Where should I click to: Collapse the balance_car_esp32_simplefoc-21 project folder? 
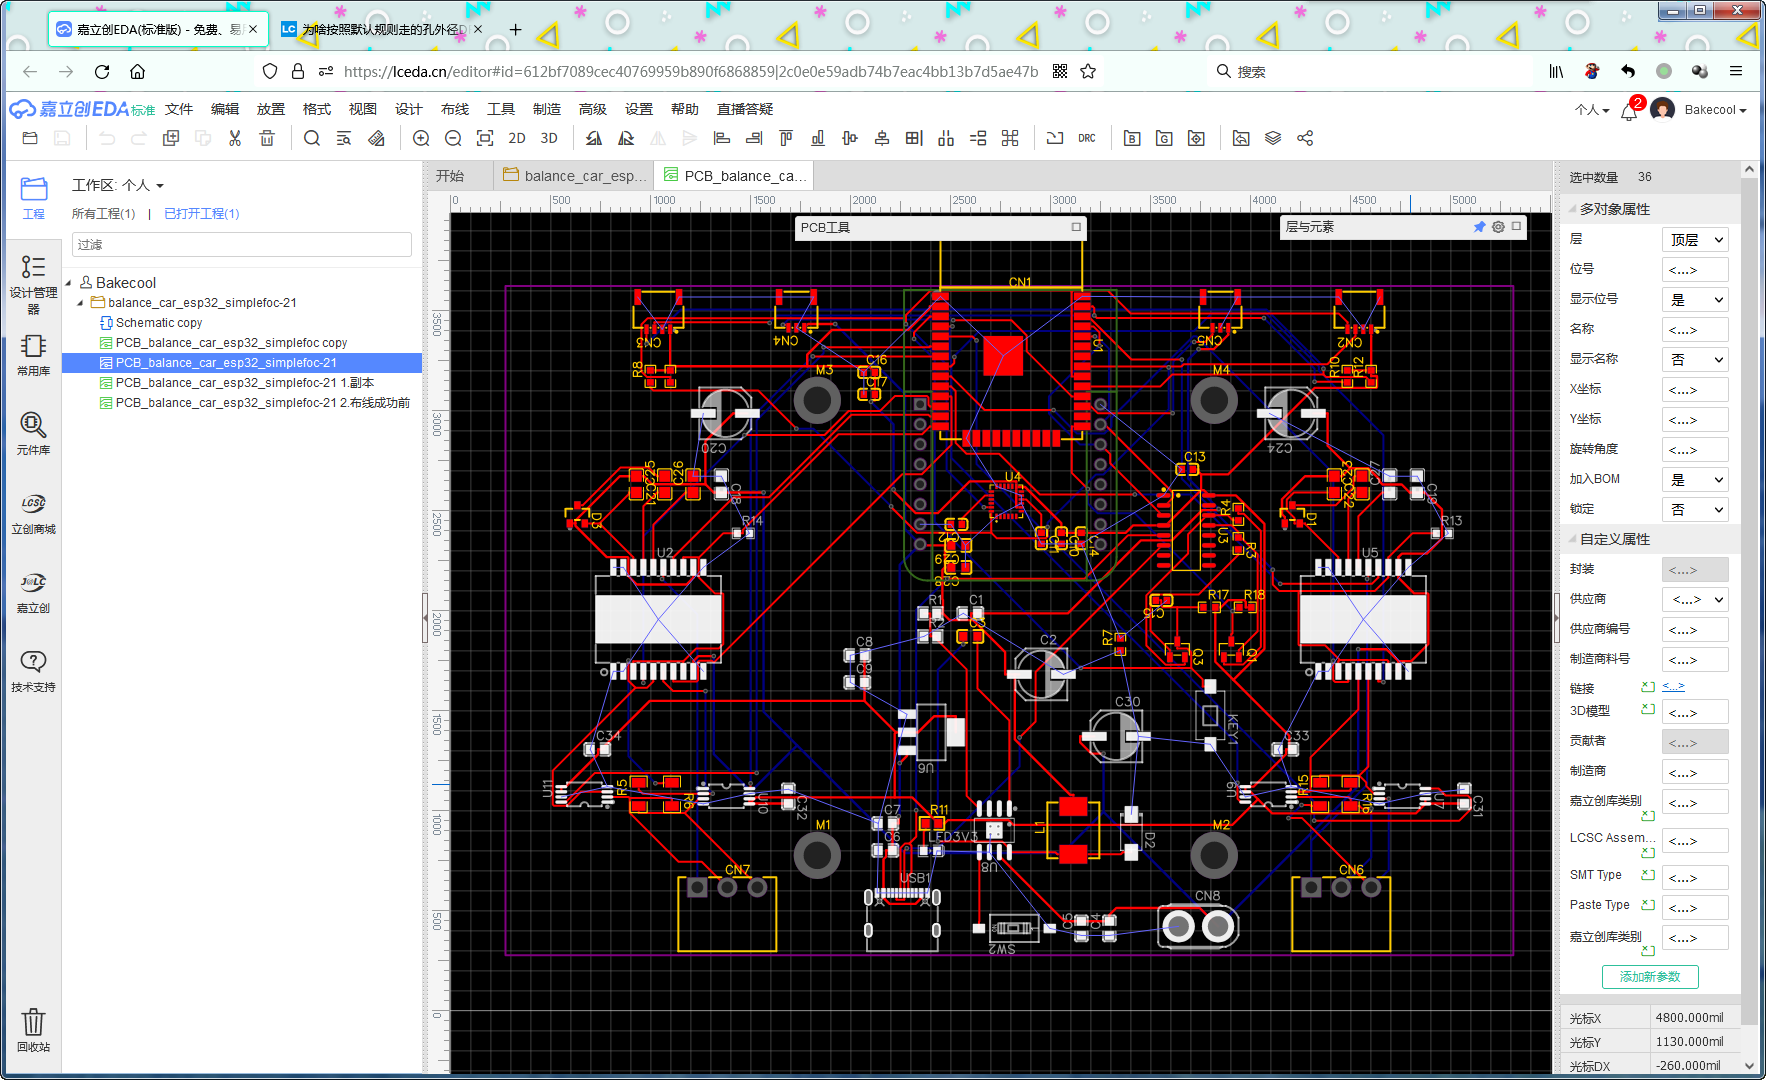coord(80,303)
